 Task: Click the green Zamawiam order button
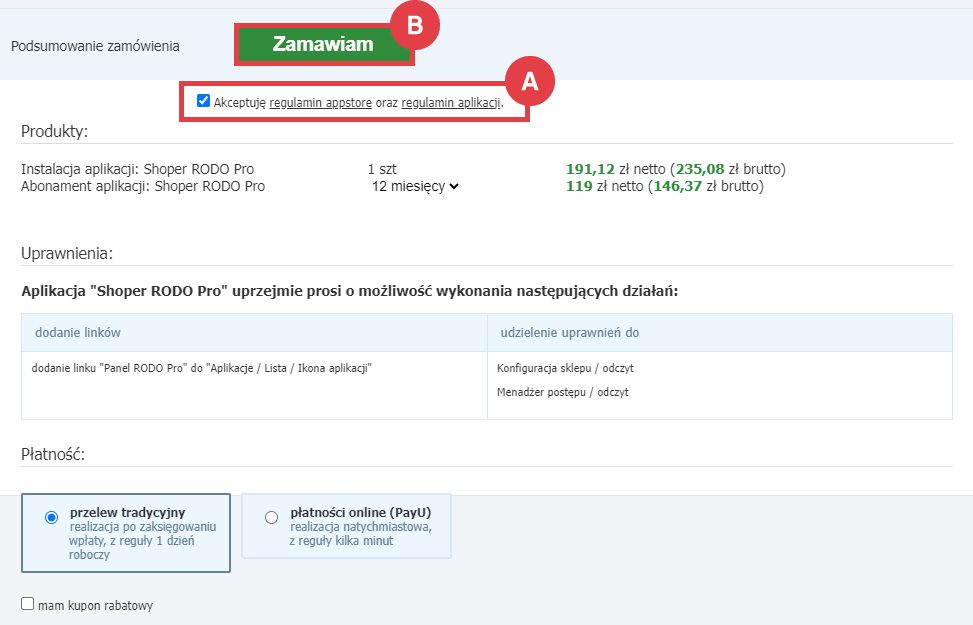[x=322, y=45]
